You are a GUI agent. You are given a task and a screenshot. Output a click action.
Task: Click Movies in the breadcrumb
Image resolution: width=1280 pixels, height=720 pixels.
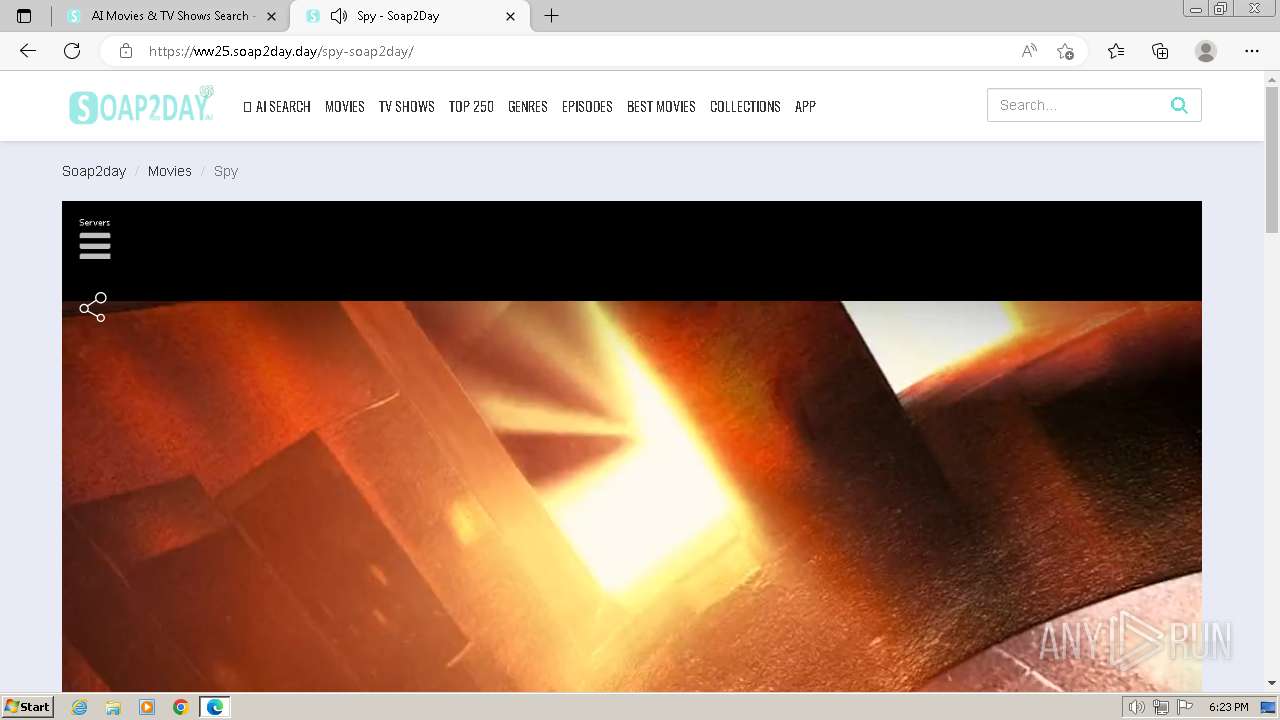click(170, 171)
